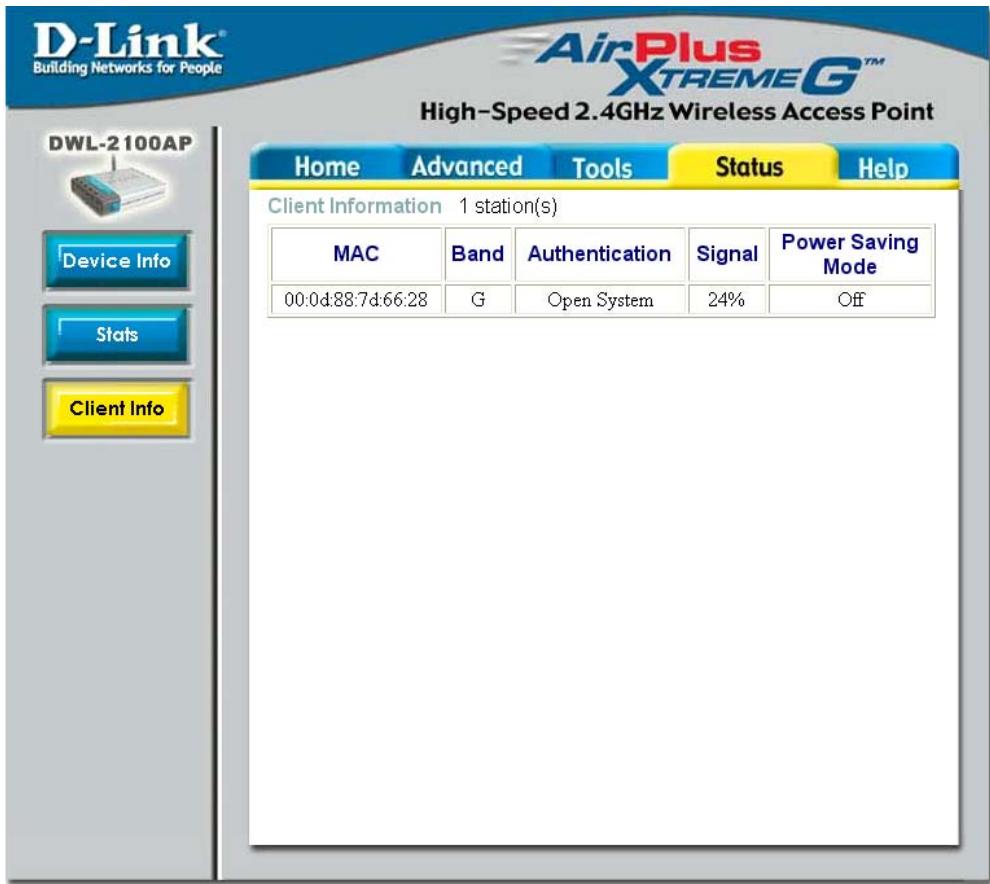This screenshot has width=990, height=884.
Task: Click the MAC column header
Action: [x=356, y=254]
